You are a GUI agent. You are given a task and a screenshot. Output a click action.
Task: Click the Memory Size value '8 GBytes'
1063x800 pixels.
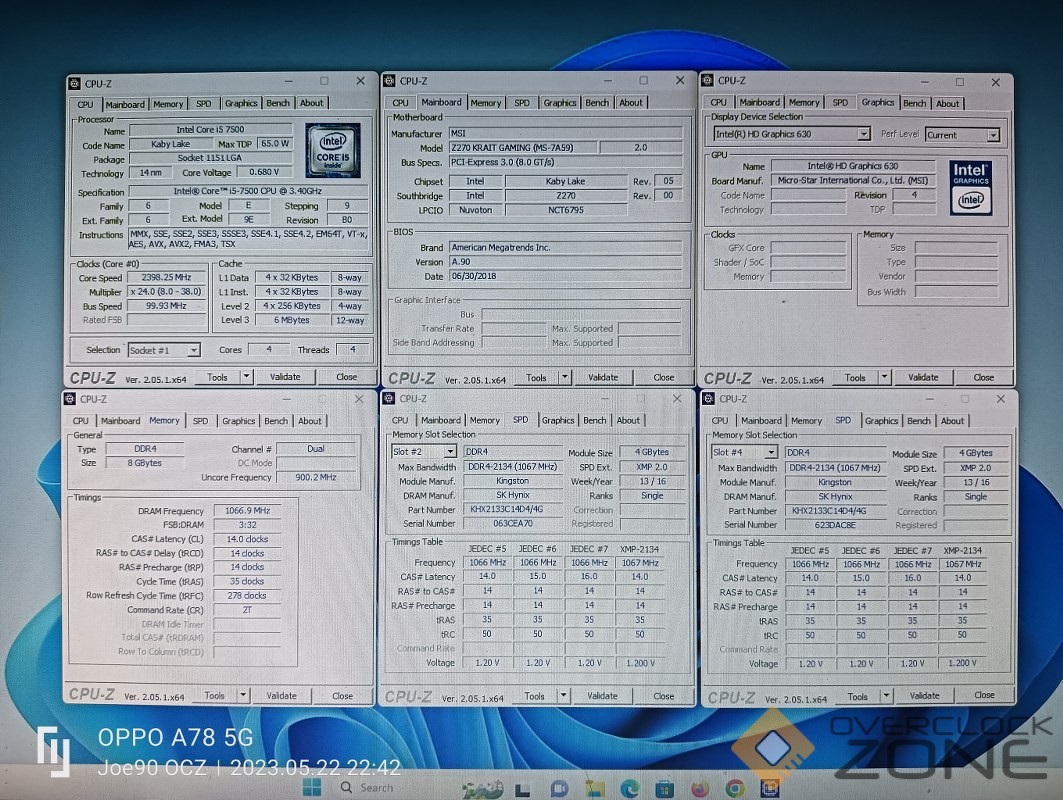tap(144, 463)
